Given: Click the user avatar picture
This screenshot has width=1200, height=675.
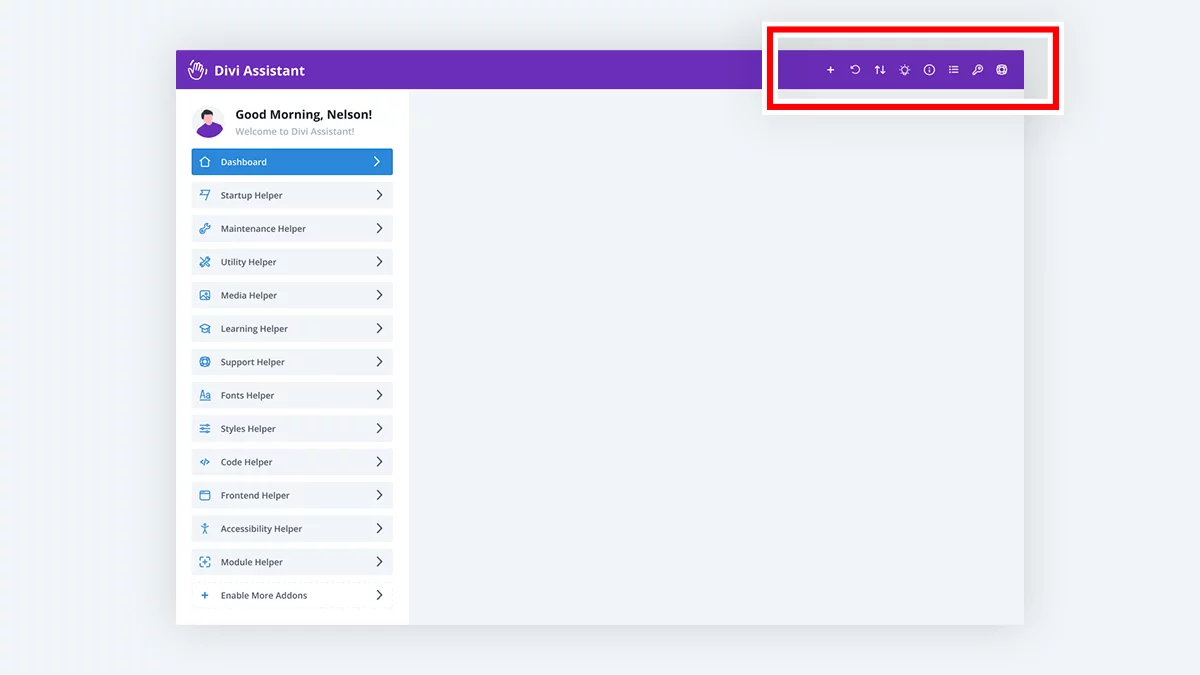Looking at the screenshot, I should (x=209, y=122).
